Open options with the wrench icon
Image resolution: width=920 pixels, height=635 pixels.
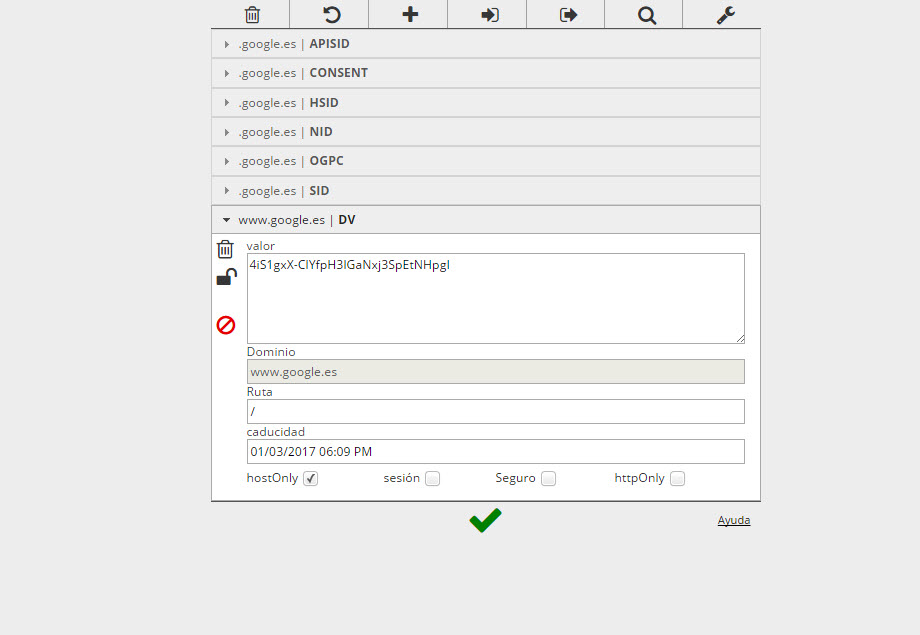(x=726, y=15)
